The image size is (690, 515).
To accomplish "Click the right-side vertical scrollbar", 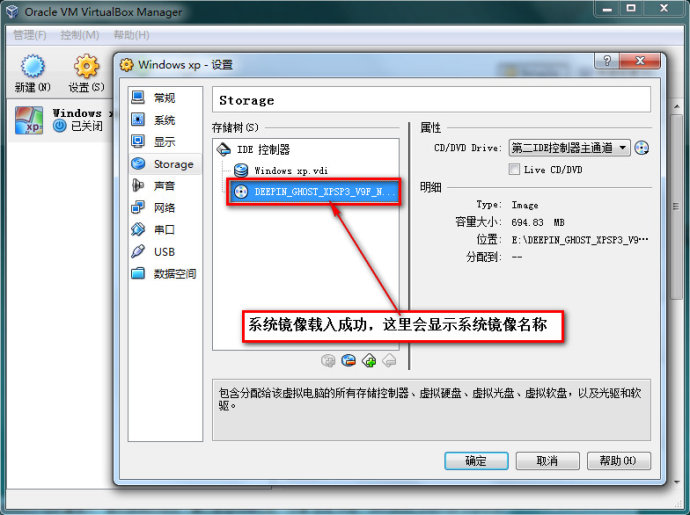I will pyautogui.click(x=677, y=207).
